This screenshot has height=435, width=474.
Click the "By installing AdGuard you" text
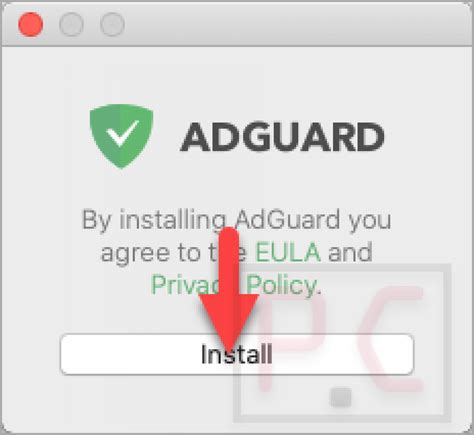(236, 220)
